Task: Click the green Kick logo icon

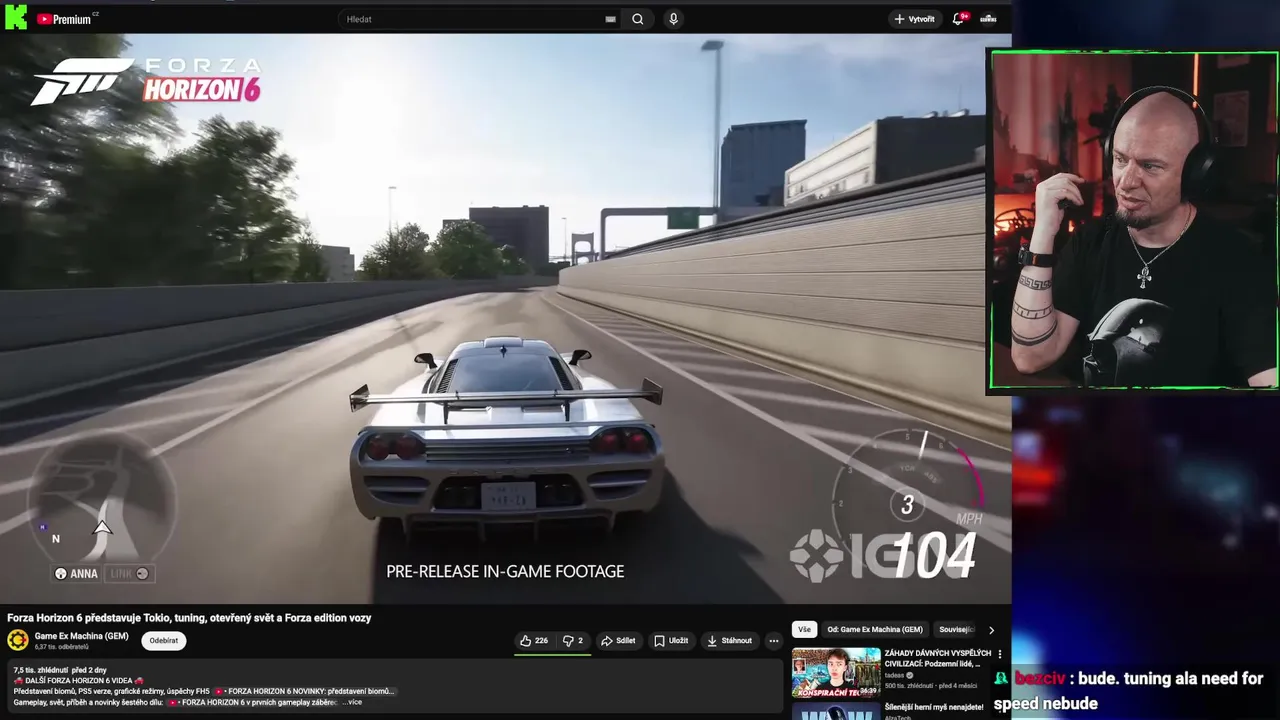Action: click(x=15, y=17)
